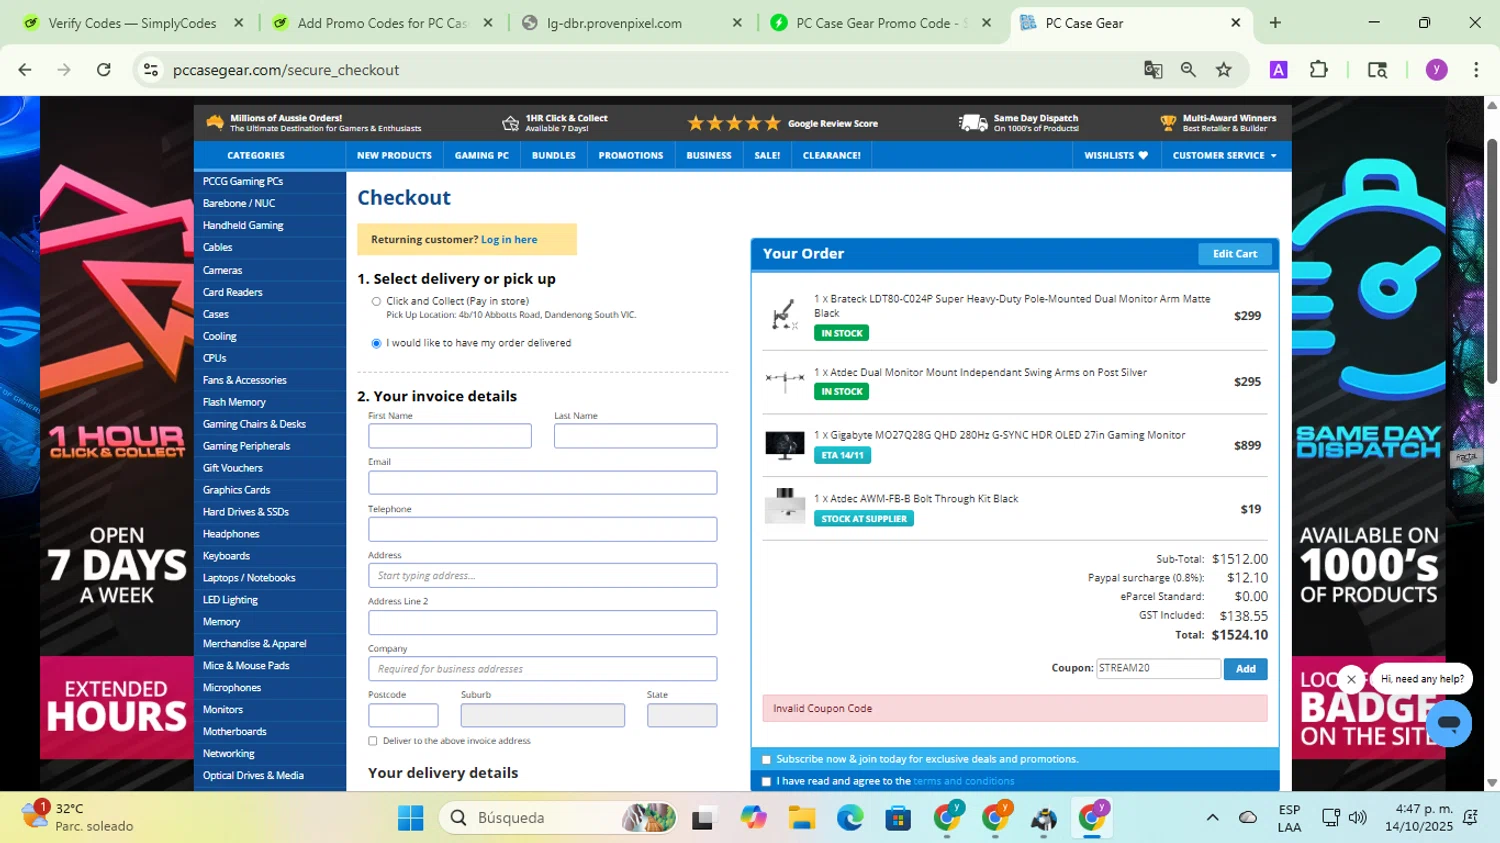Screen dimensions: 1500x843
Task: Open the terms and conditions link
Action: tap(963, 782)
